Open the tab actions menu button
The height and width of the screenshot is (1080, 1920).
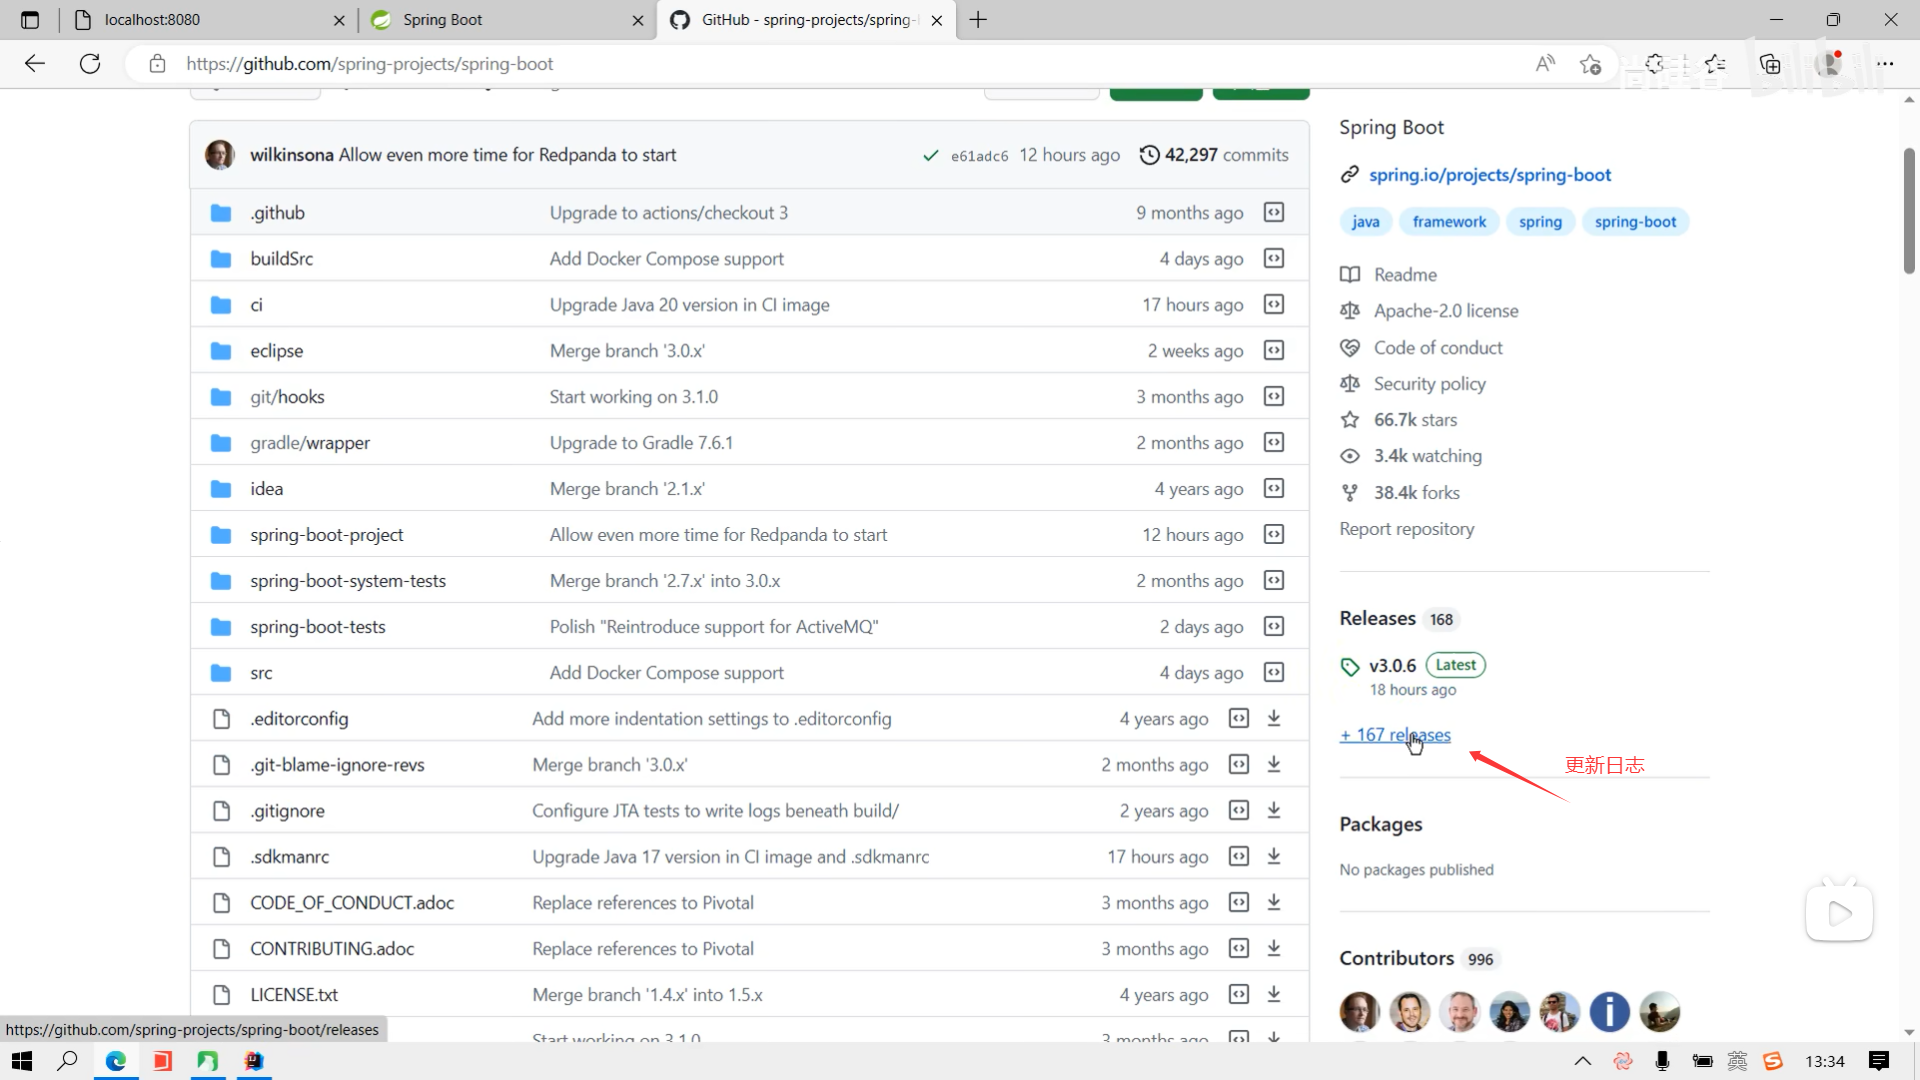coord(30,20)
